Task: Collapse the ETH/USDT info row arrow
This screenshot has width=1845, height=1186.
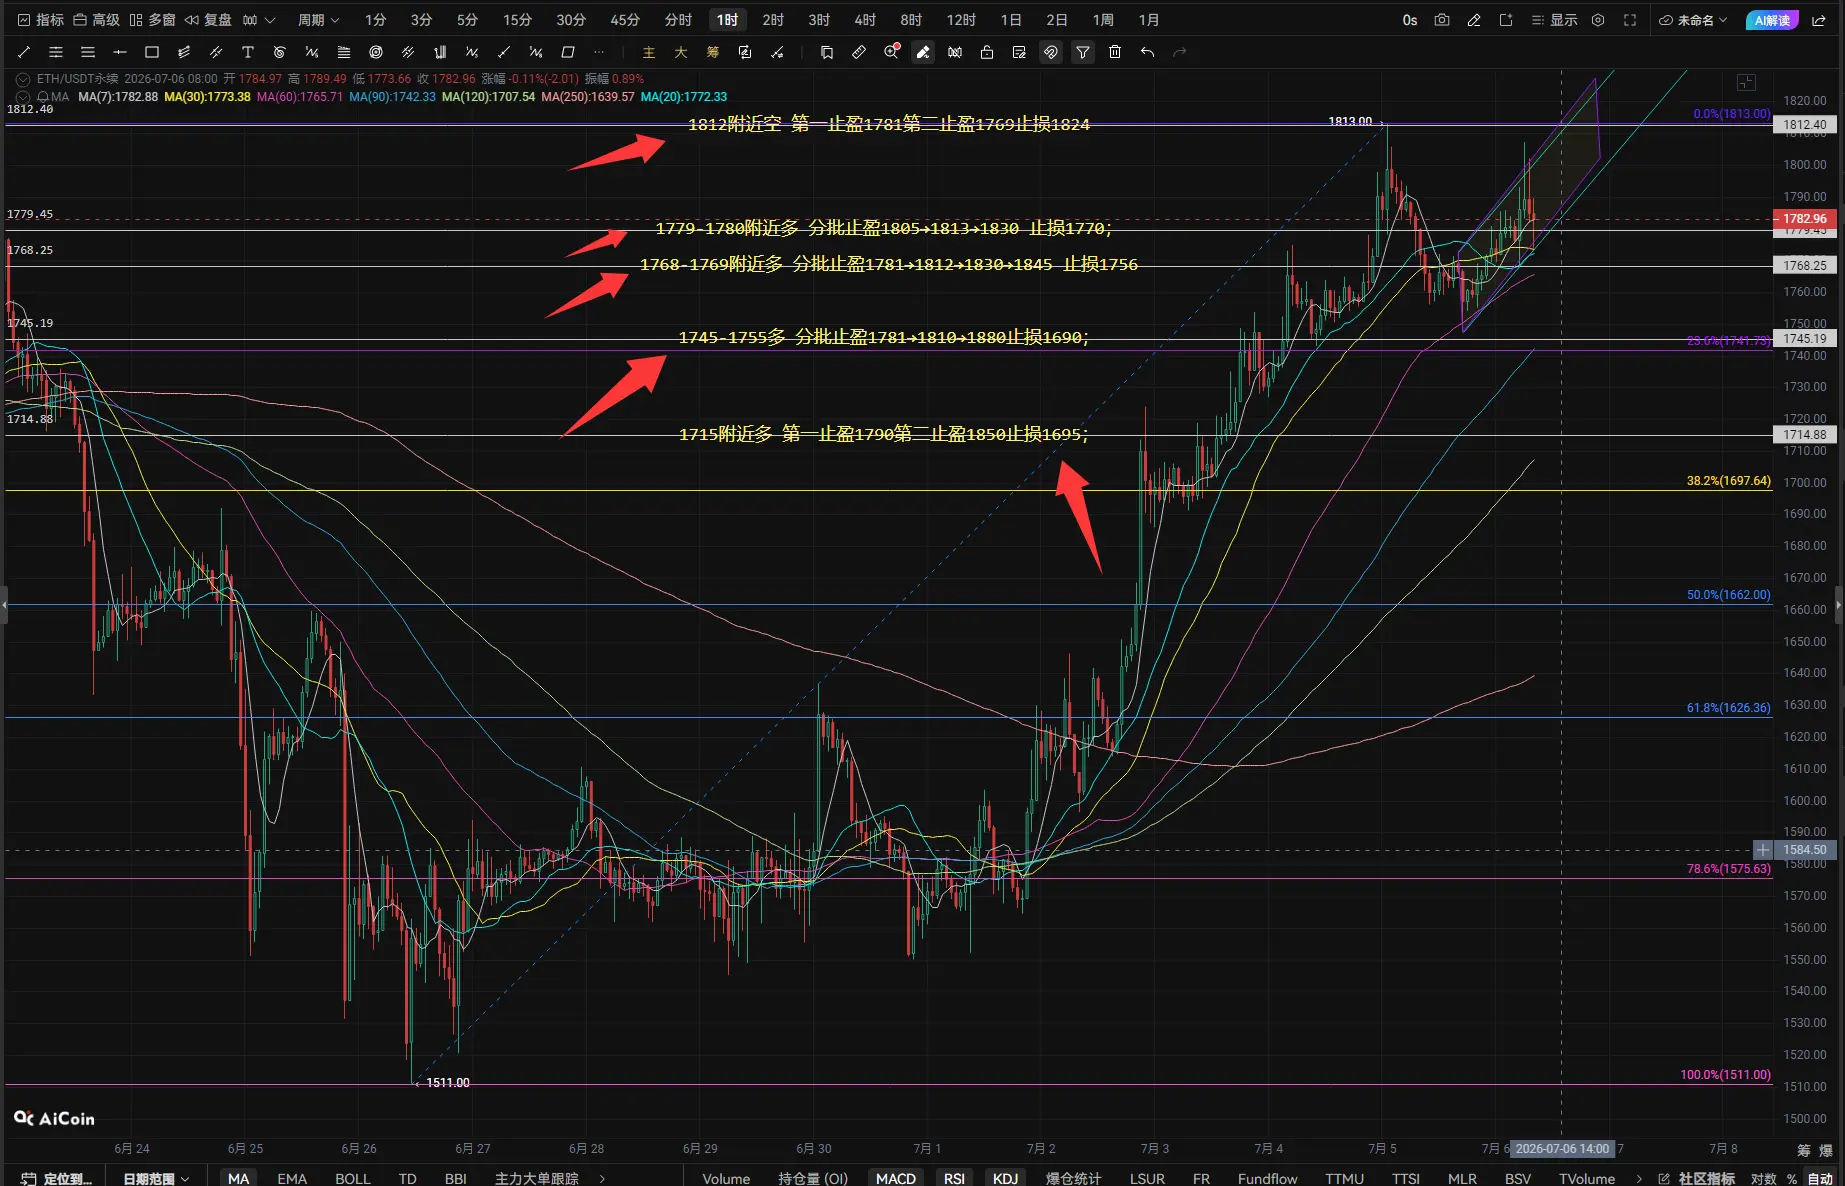Action: [22, 79]
